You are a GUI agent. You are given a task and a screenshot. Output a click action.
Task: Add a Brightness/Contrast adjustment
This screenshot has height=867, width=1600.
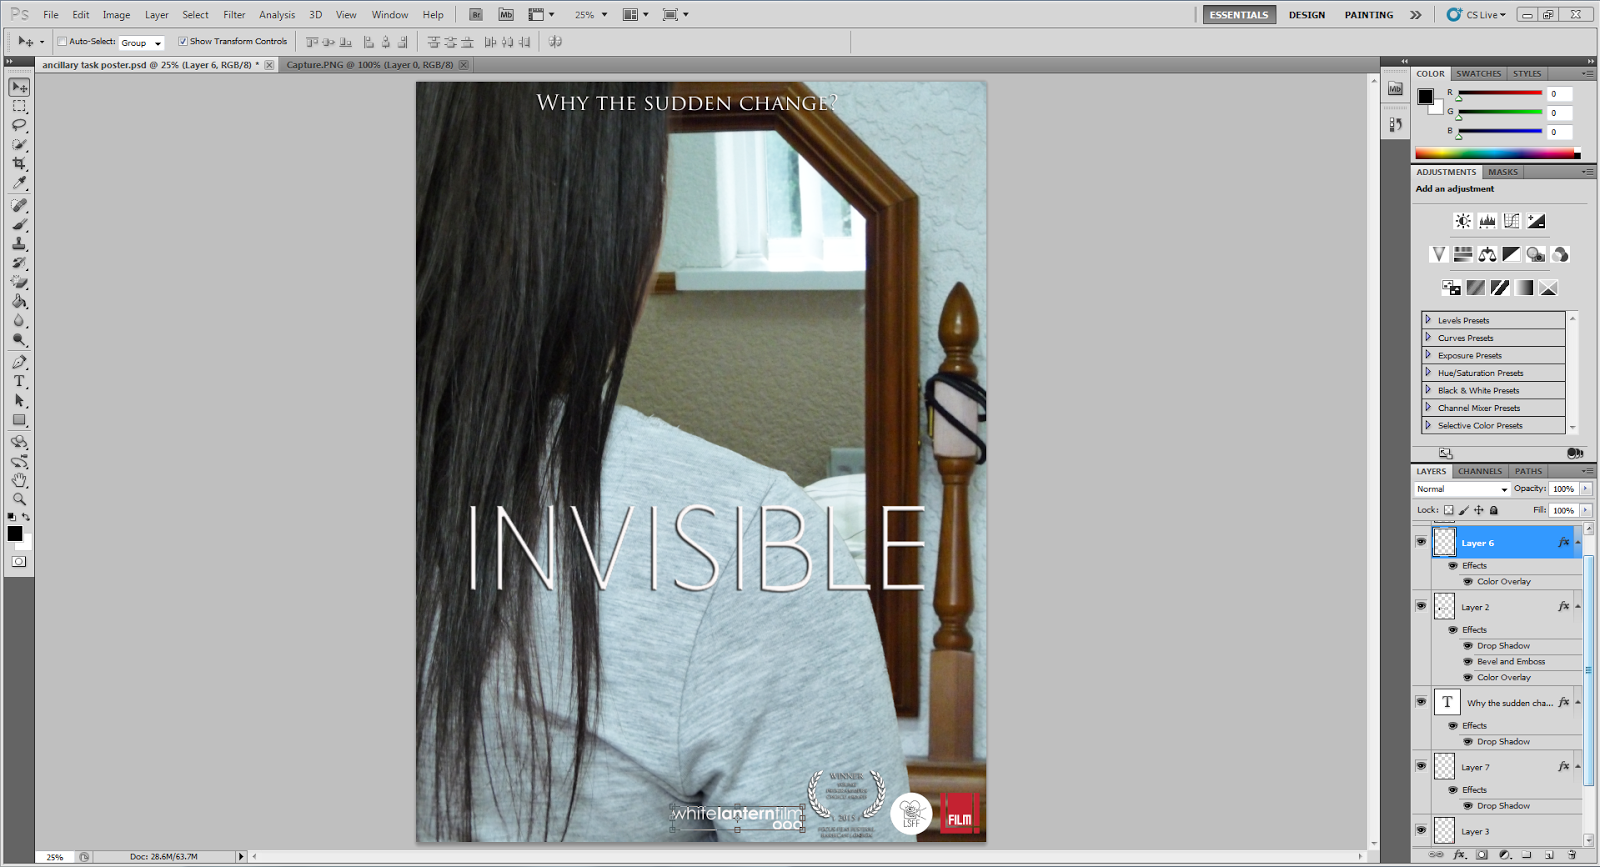point(1463,221)
